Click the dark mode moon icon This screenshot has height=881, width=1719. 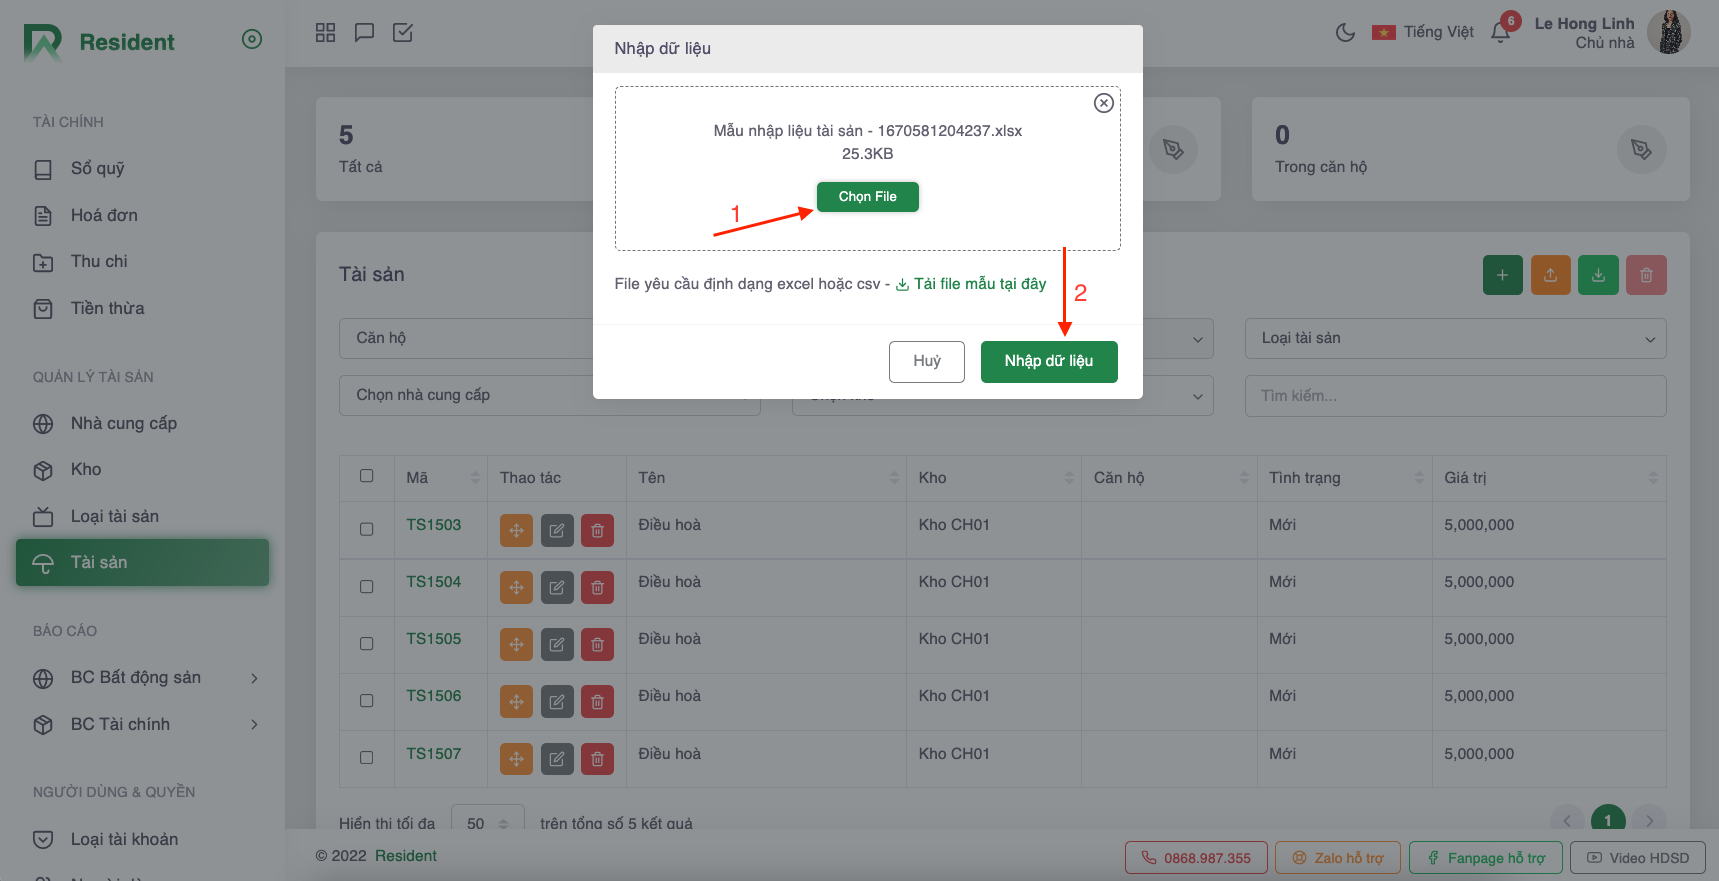(1345, 33)
